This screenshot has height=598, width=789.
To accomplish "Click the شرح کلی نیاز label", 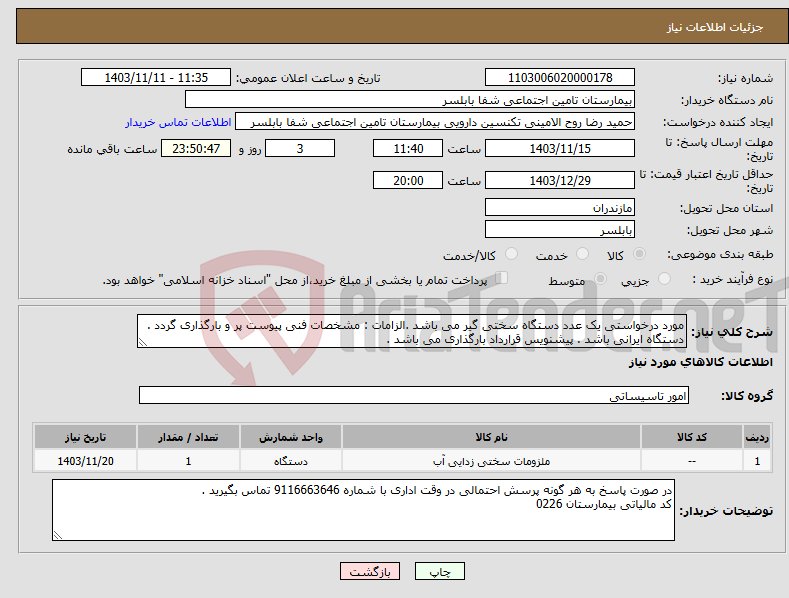I will click(731, 332).
